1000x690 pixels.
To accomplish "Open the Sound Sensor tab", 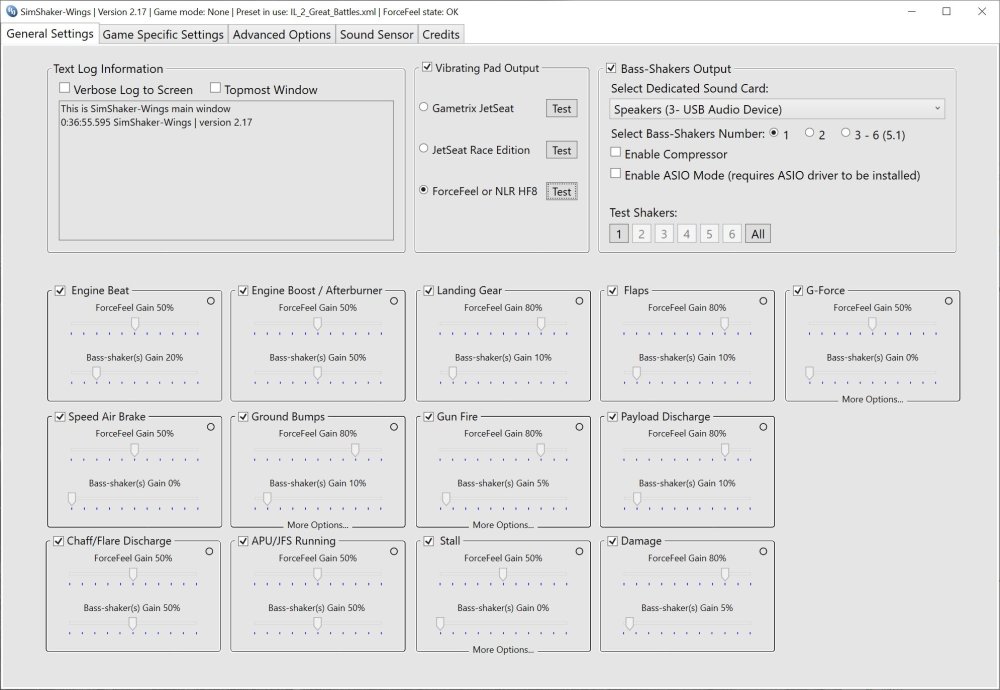I will click(x=376, y=34).
